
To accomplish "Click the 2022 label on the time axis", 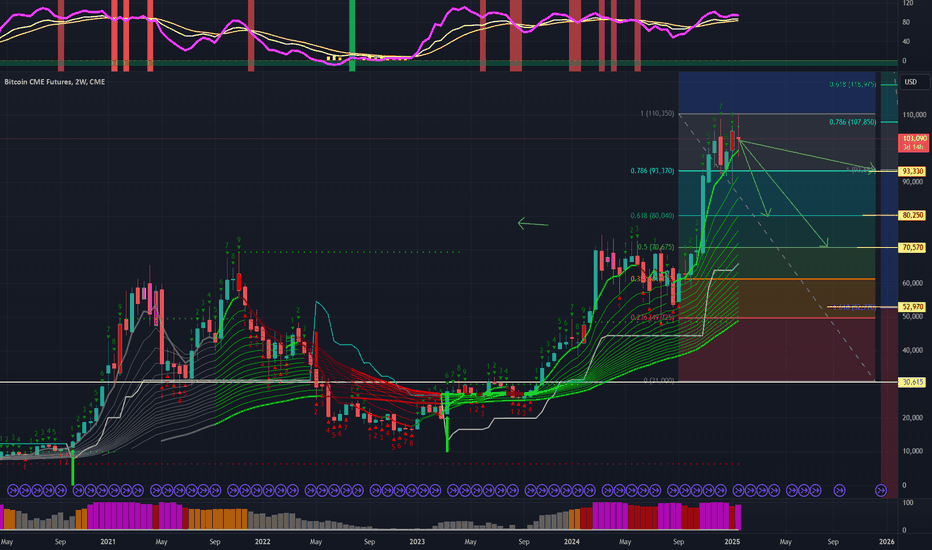I will [x=262, y=542].
